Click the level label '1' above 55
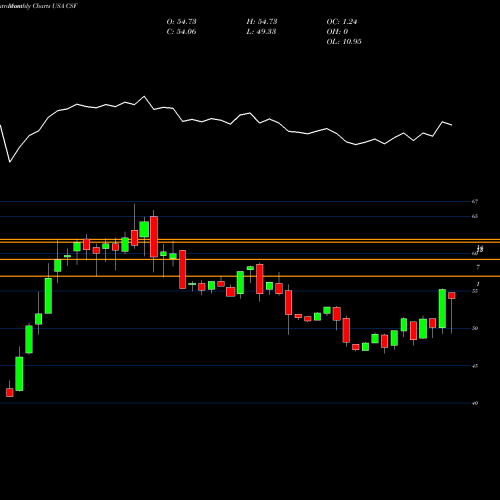Viewport: 500px width, 500px height. 478,284
